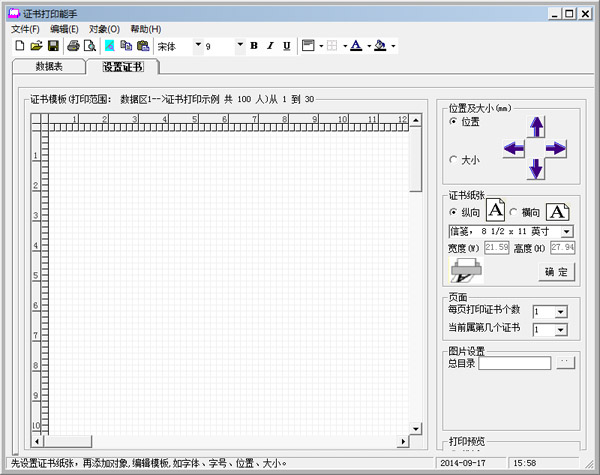Click the left arrow to move the object
The image size is (600, 475).
514,149
